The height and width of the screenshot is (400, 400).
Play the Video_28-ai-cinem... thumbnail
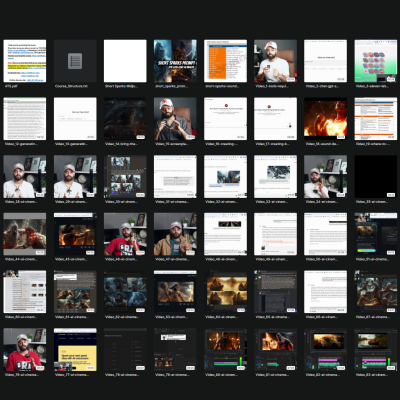pos(25,176)
